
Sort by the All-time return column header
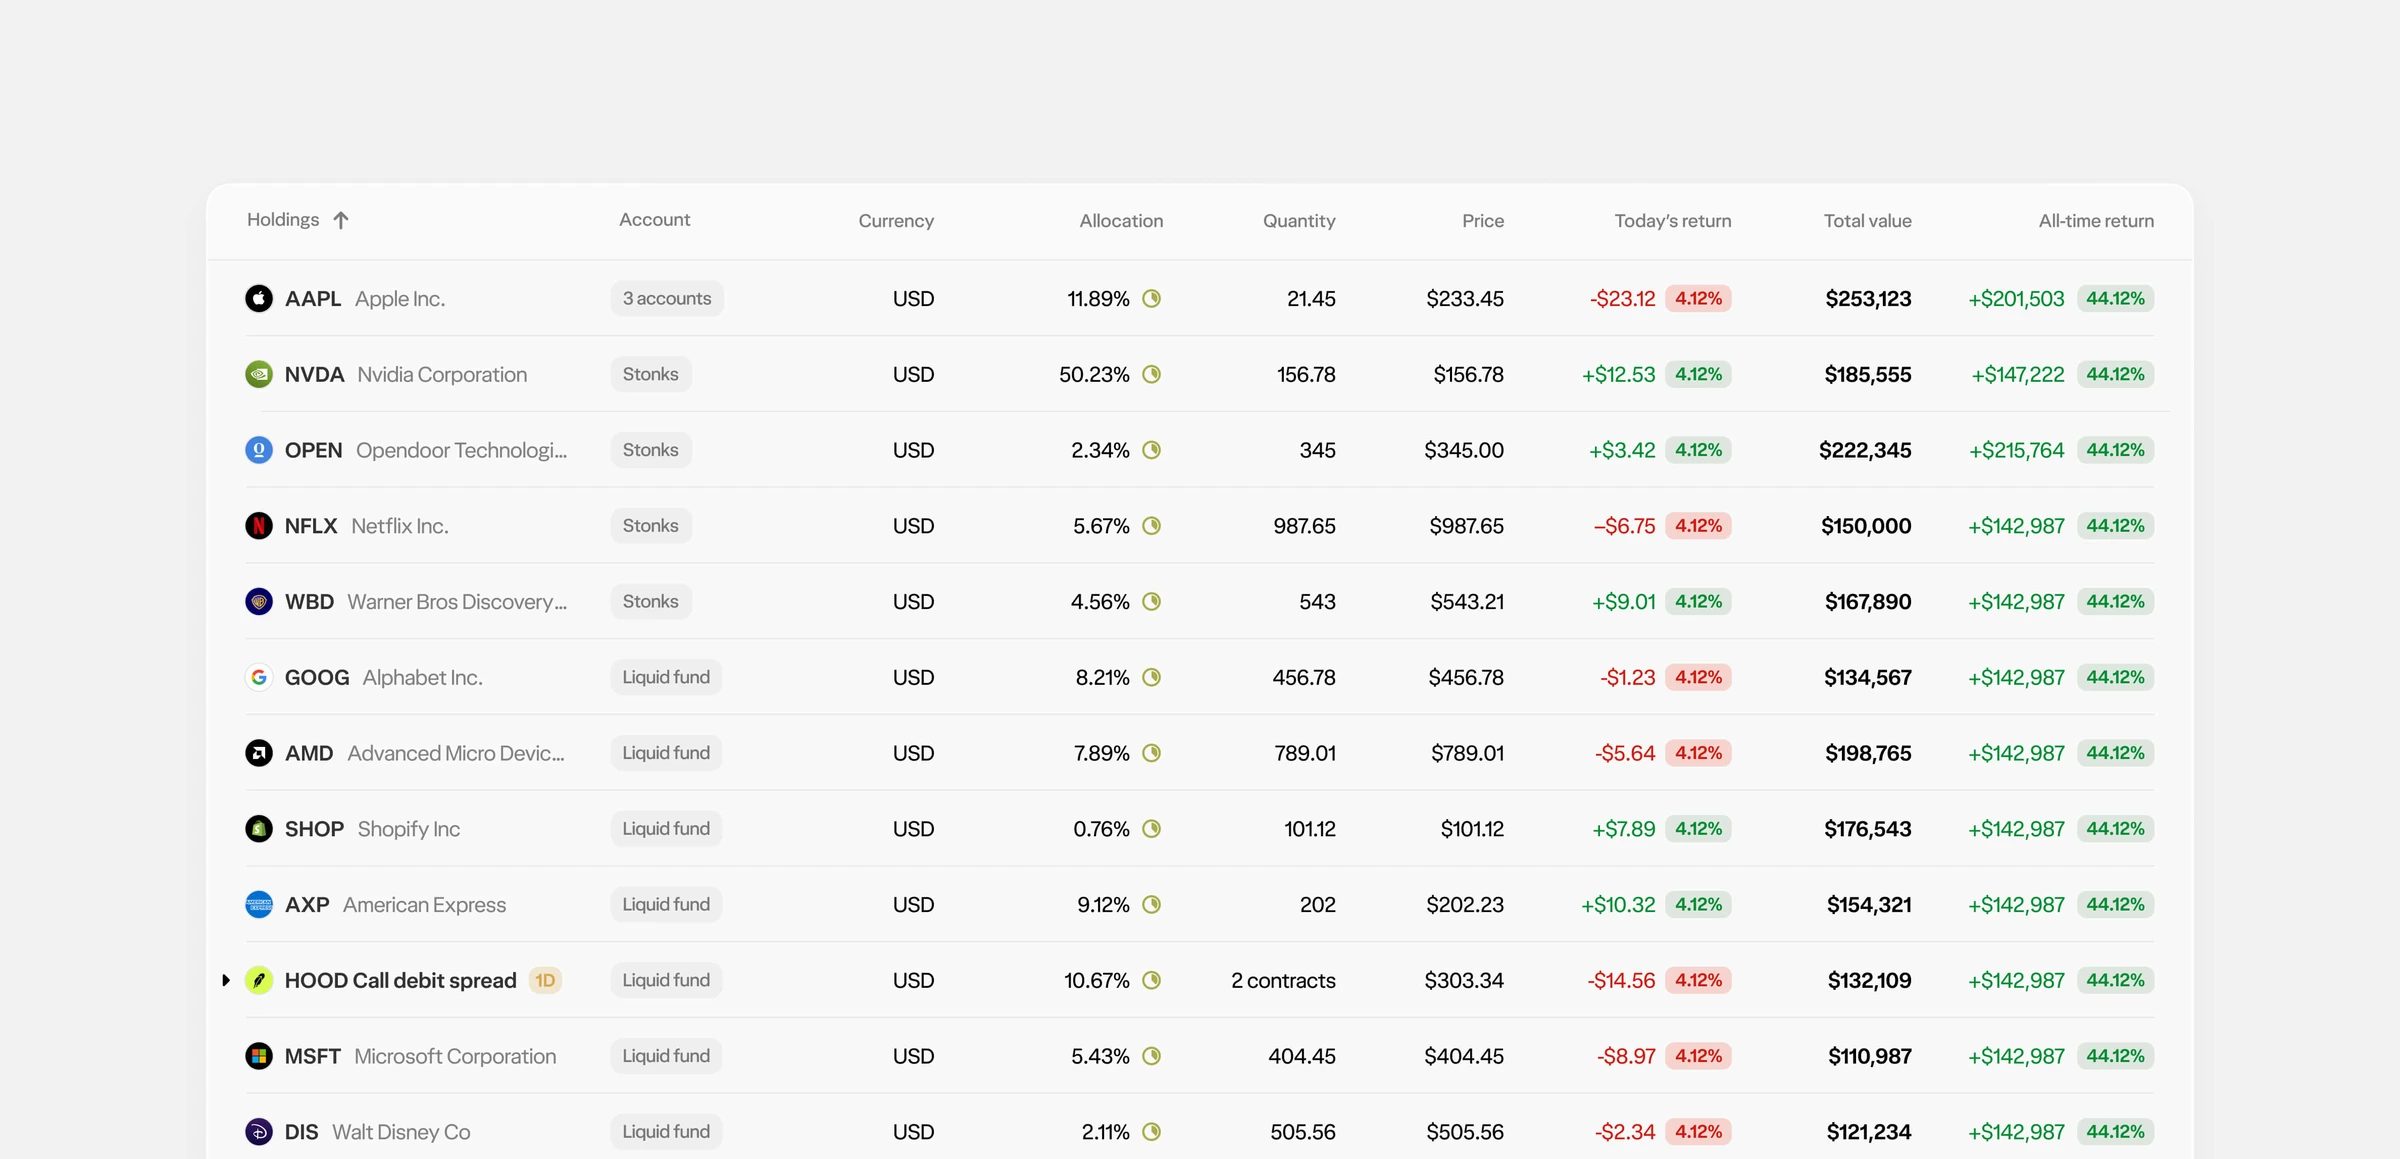pos(2096,221)
